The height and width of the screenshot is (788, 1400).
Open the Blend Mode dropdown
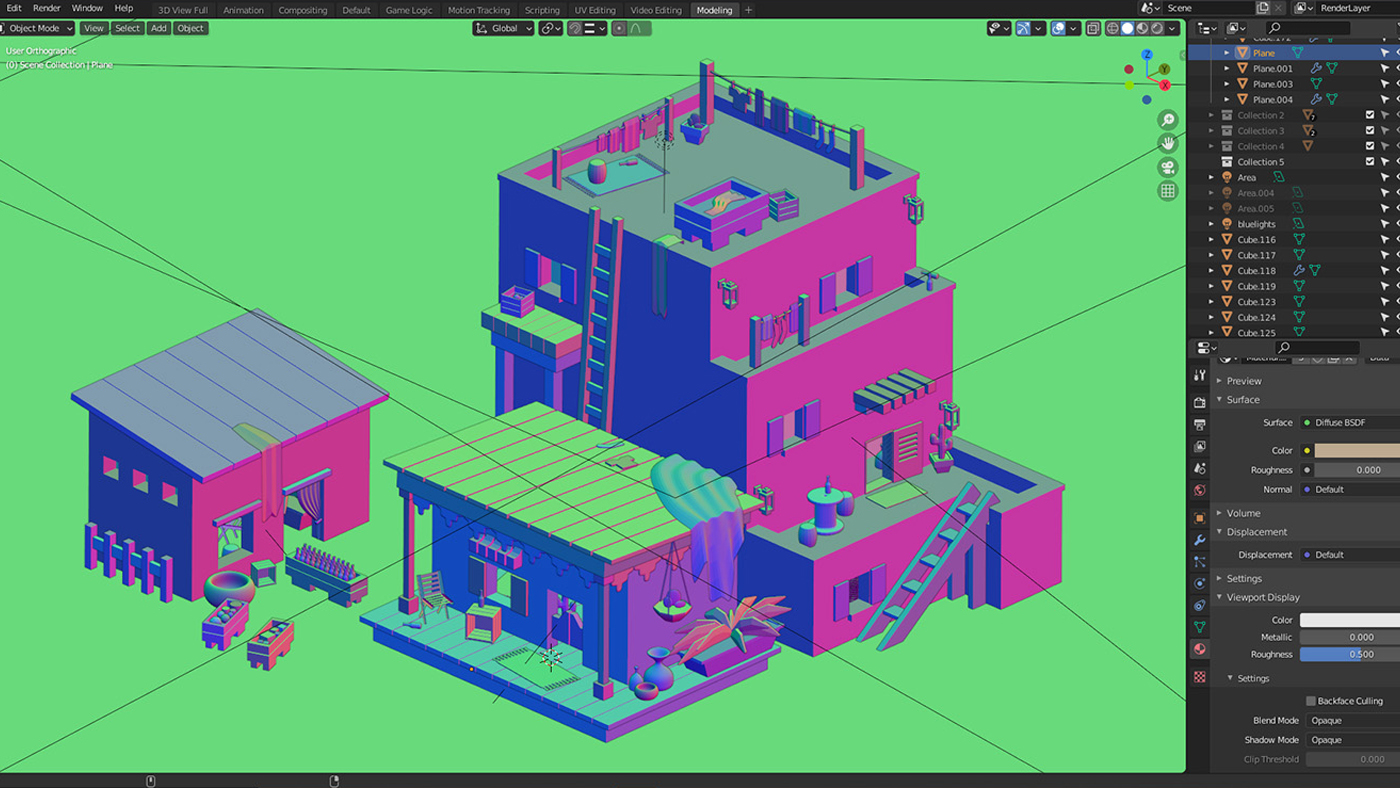(1350, 720)
